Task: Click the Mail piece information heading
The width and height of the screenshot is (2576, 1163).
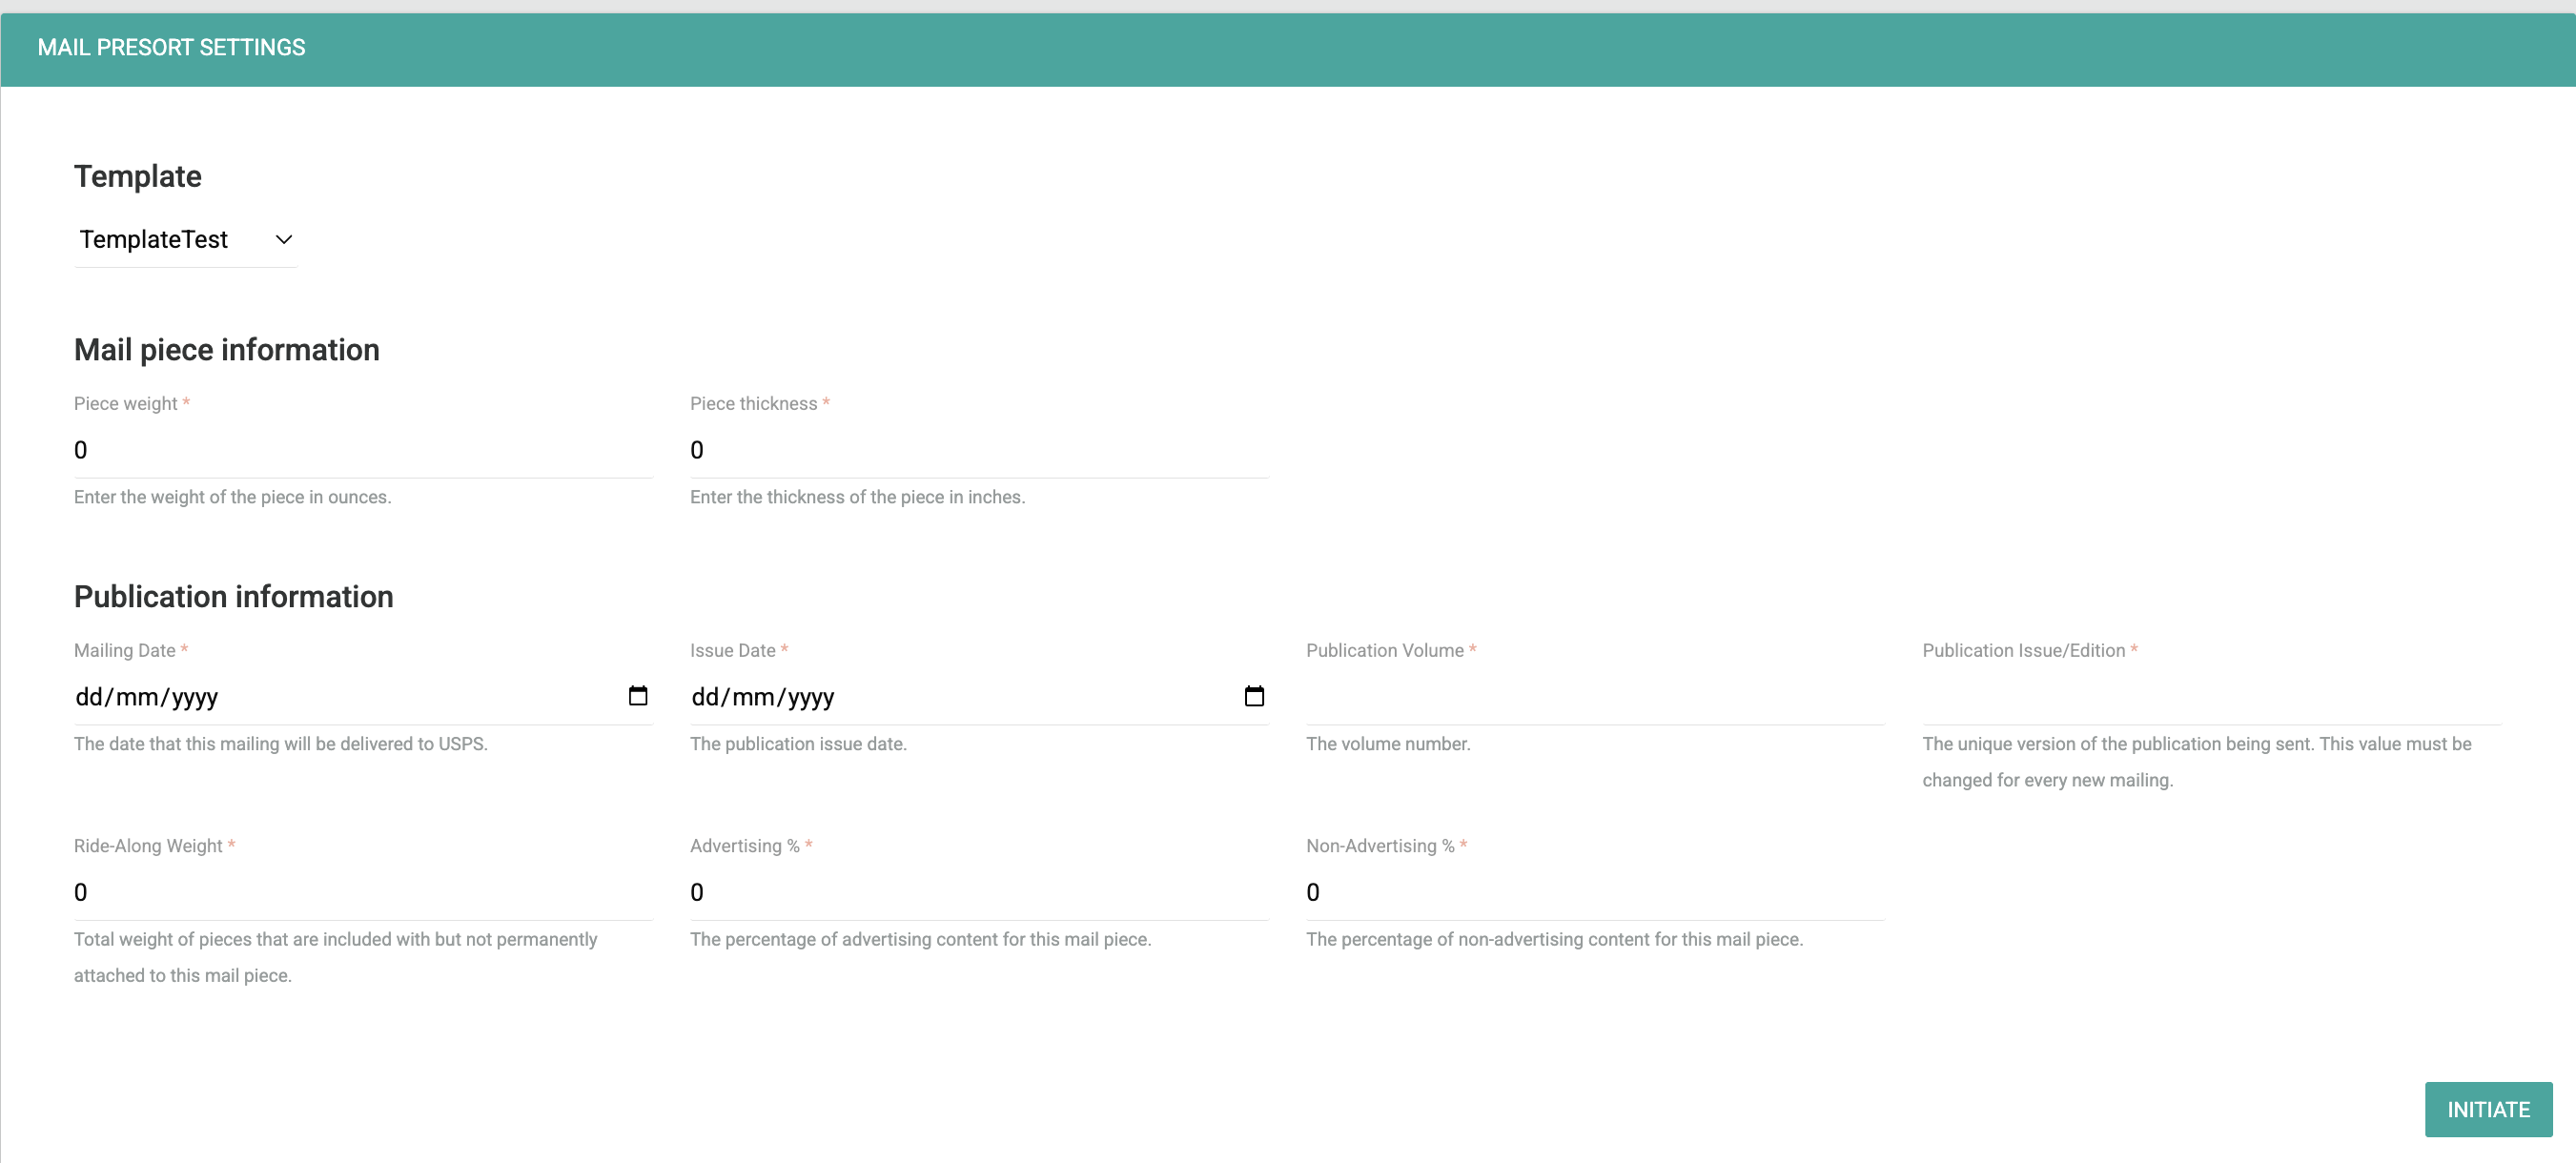Action: click(227, 349)
